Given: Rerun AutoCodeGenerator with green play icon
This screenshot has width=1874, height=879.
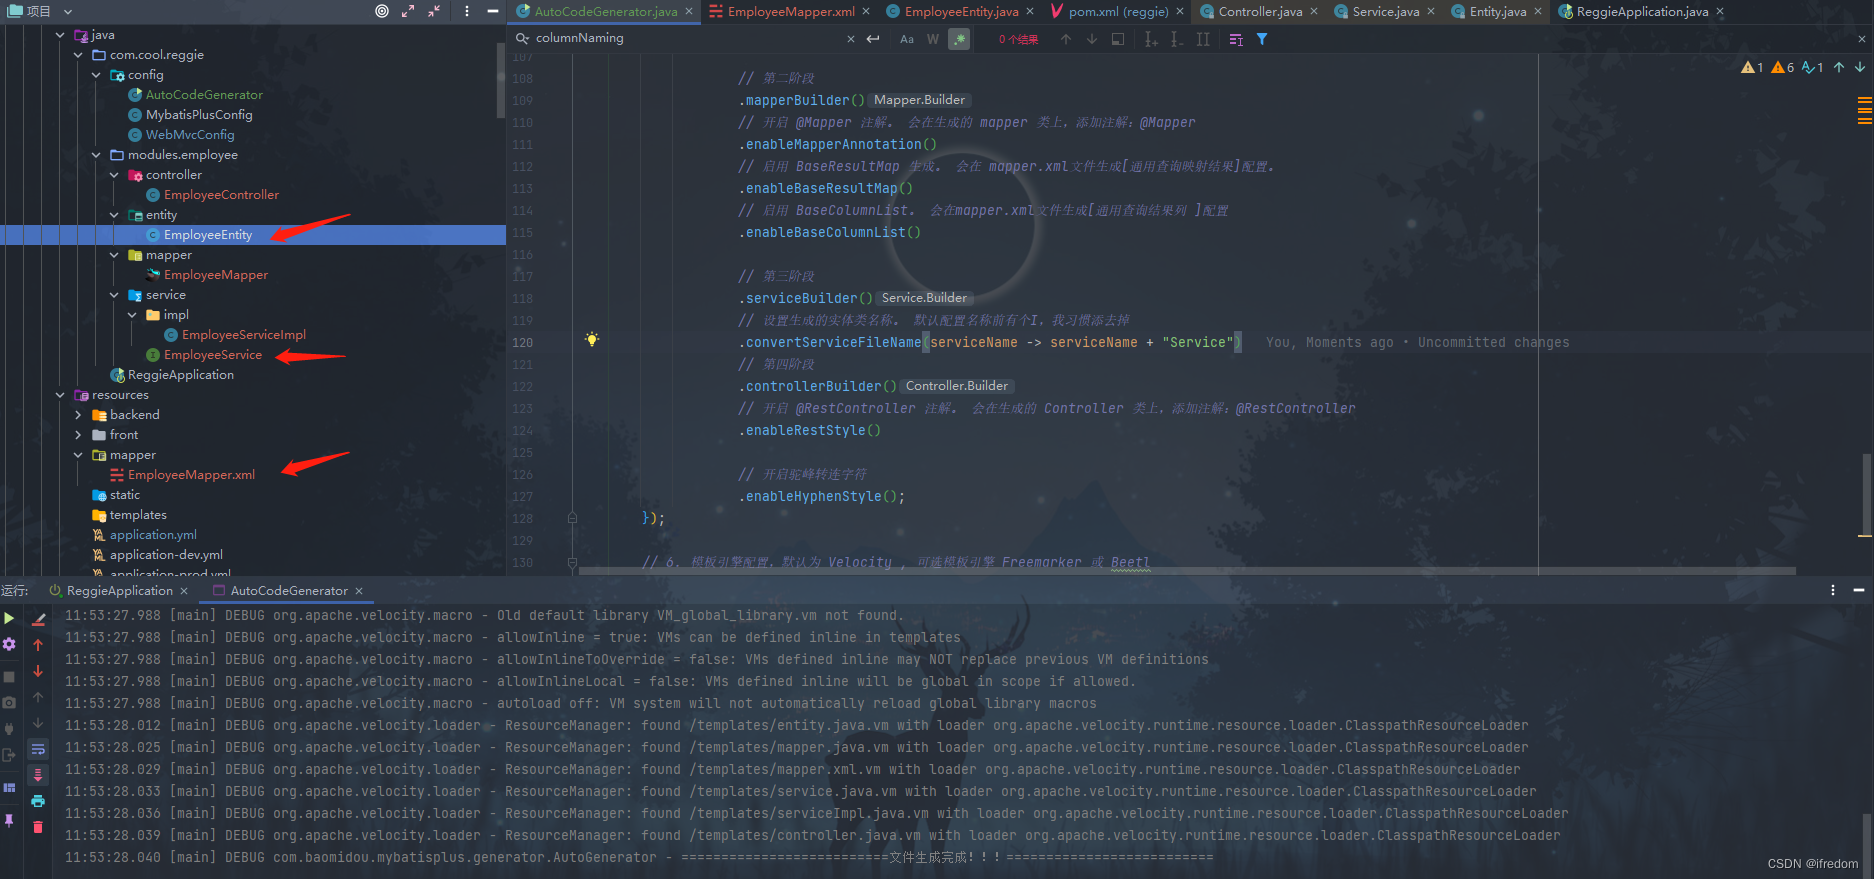Looking at the screenshot, I should tap(9, 619).
